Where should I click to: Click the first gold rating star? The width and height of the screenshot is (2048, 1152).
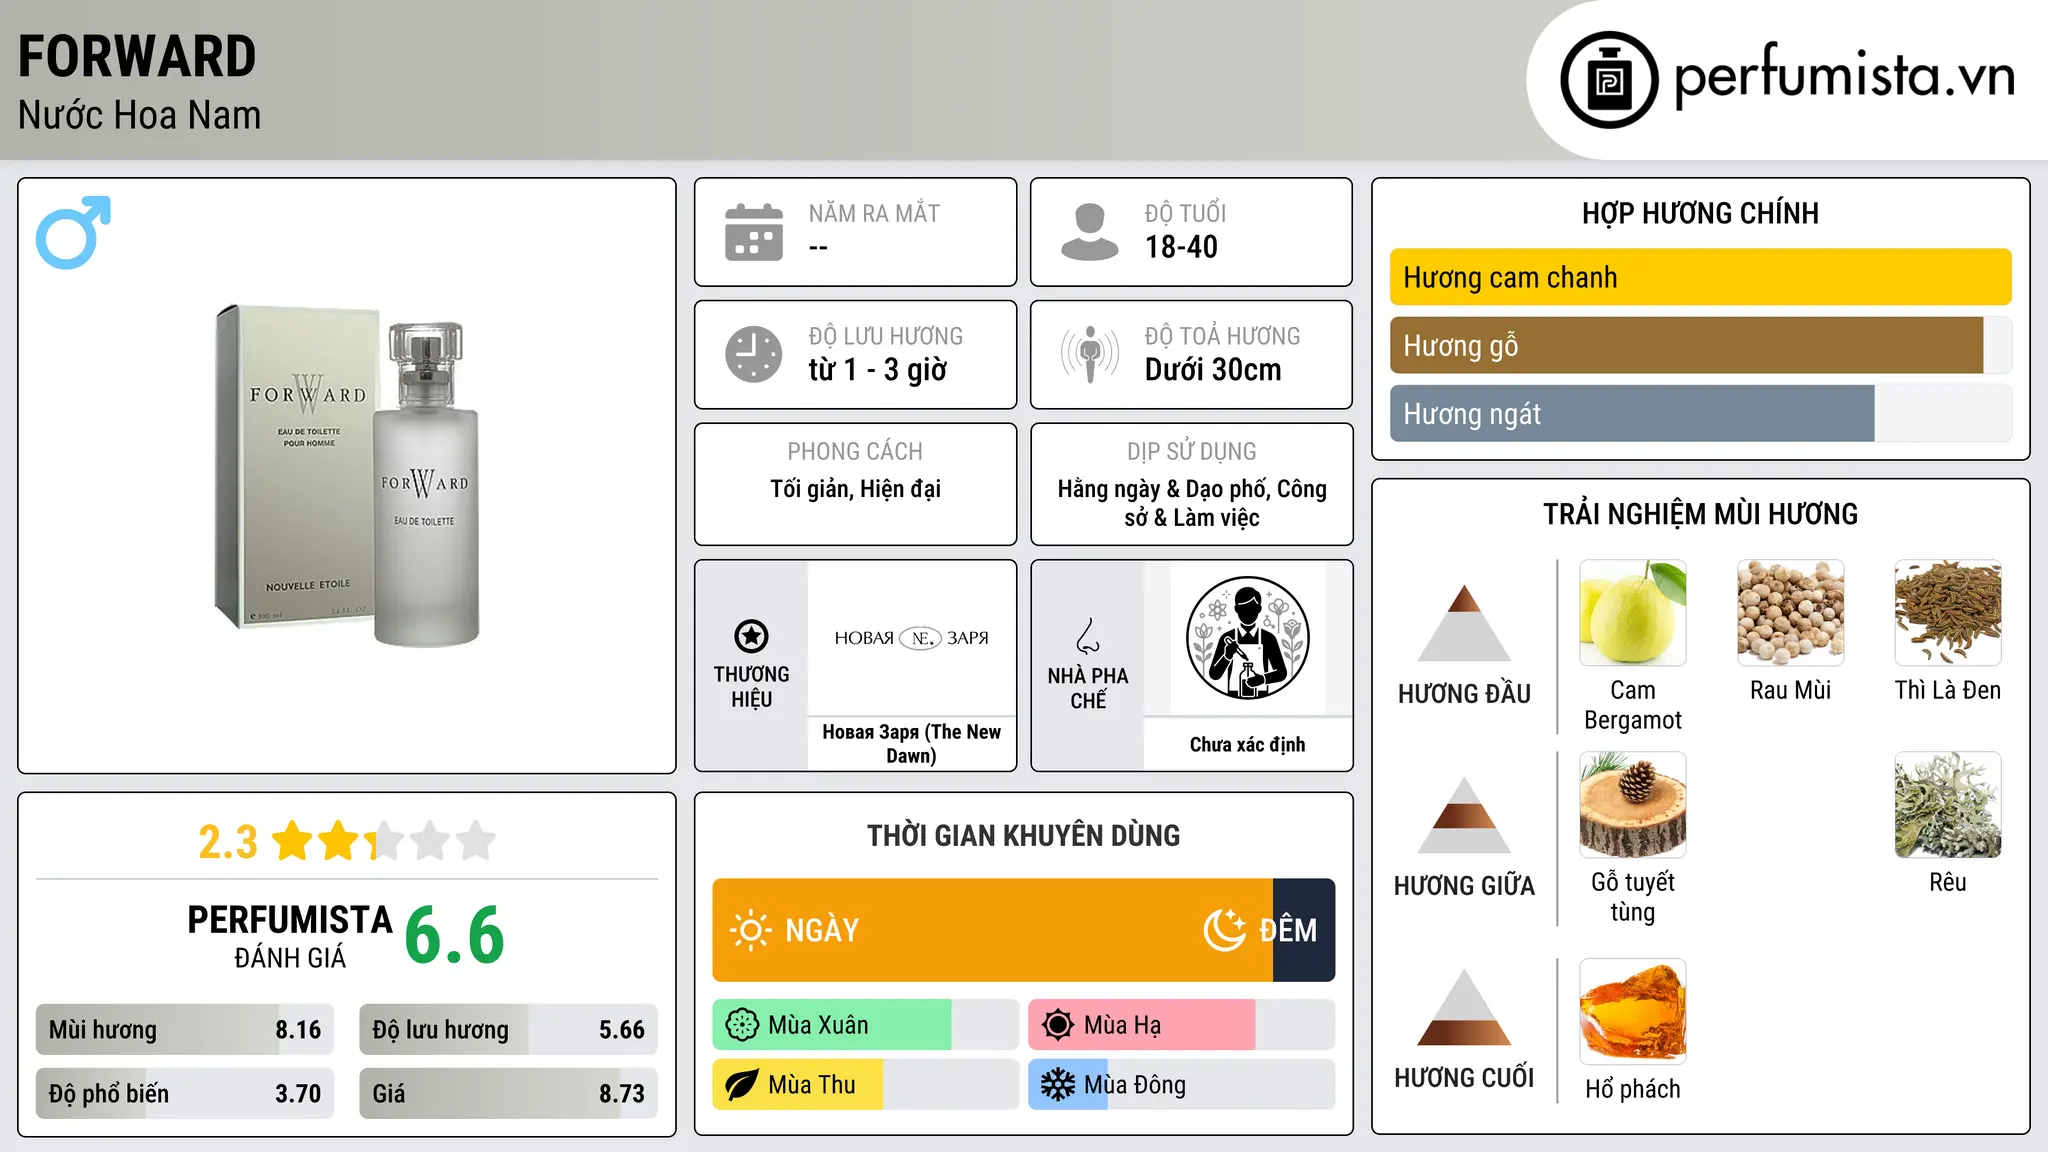pos(293,841)
